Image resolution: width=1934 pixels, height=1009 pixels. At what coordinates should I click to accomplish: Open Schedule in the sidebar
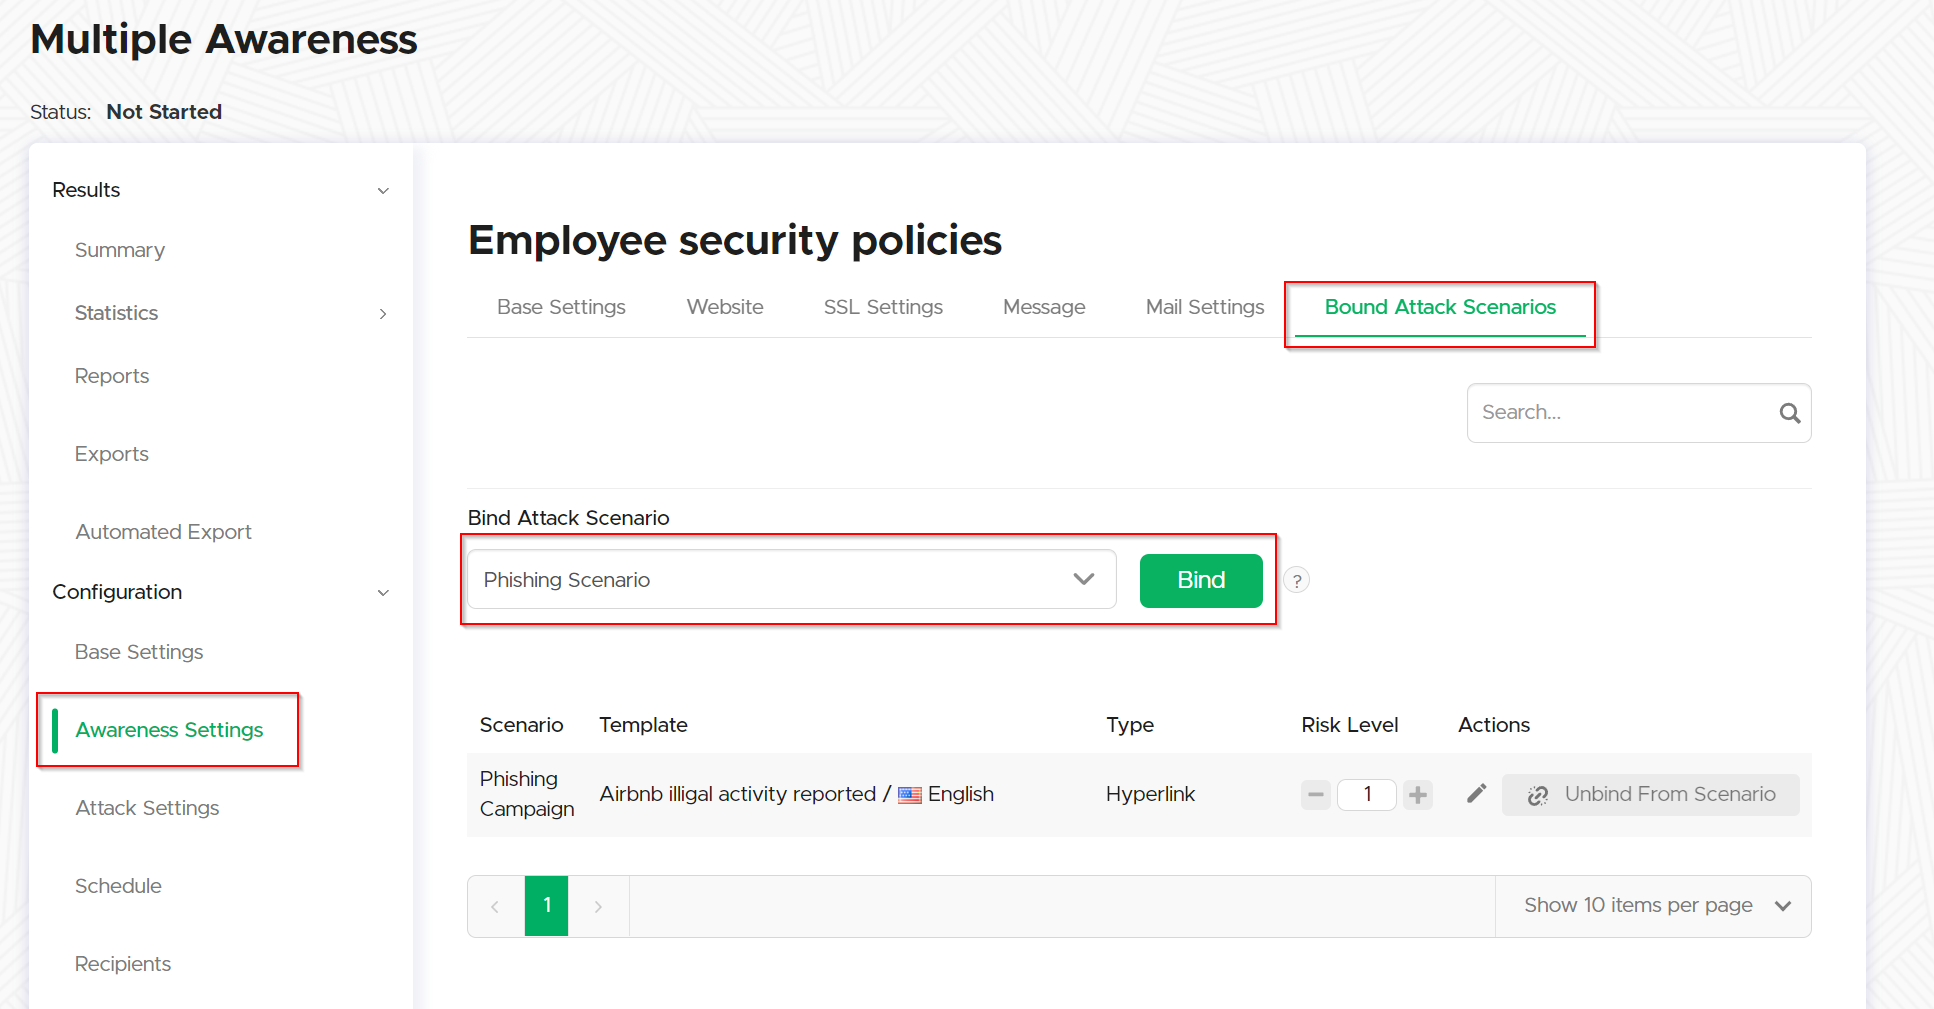(x=118, y=886)
